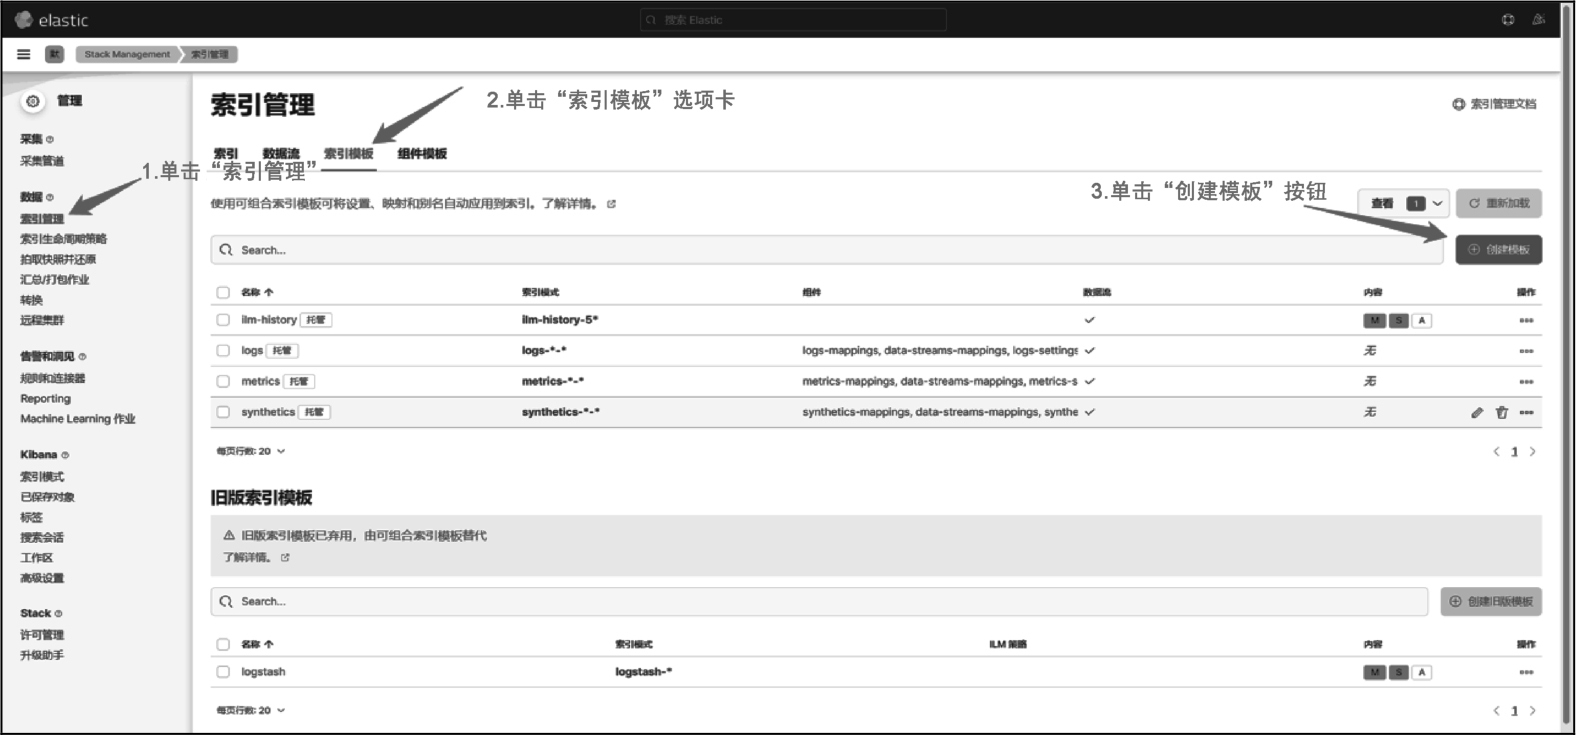Click the 创建模板 button
The image size is (1576, 735).
(1498, 250)
